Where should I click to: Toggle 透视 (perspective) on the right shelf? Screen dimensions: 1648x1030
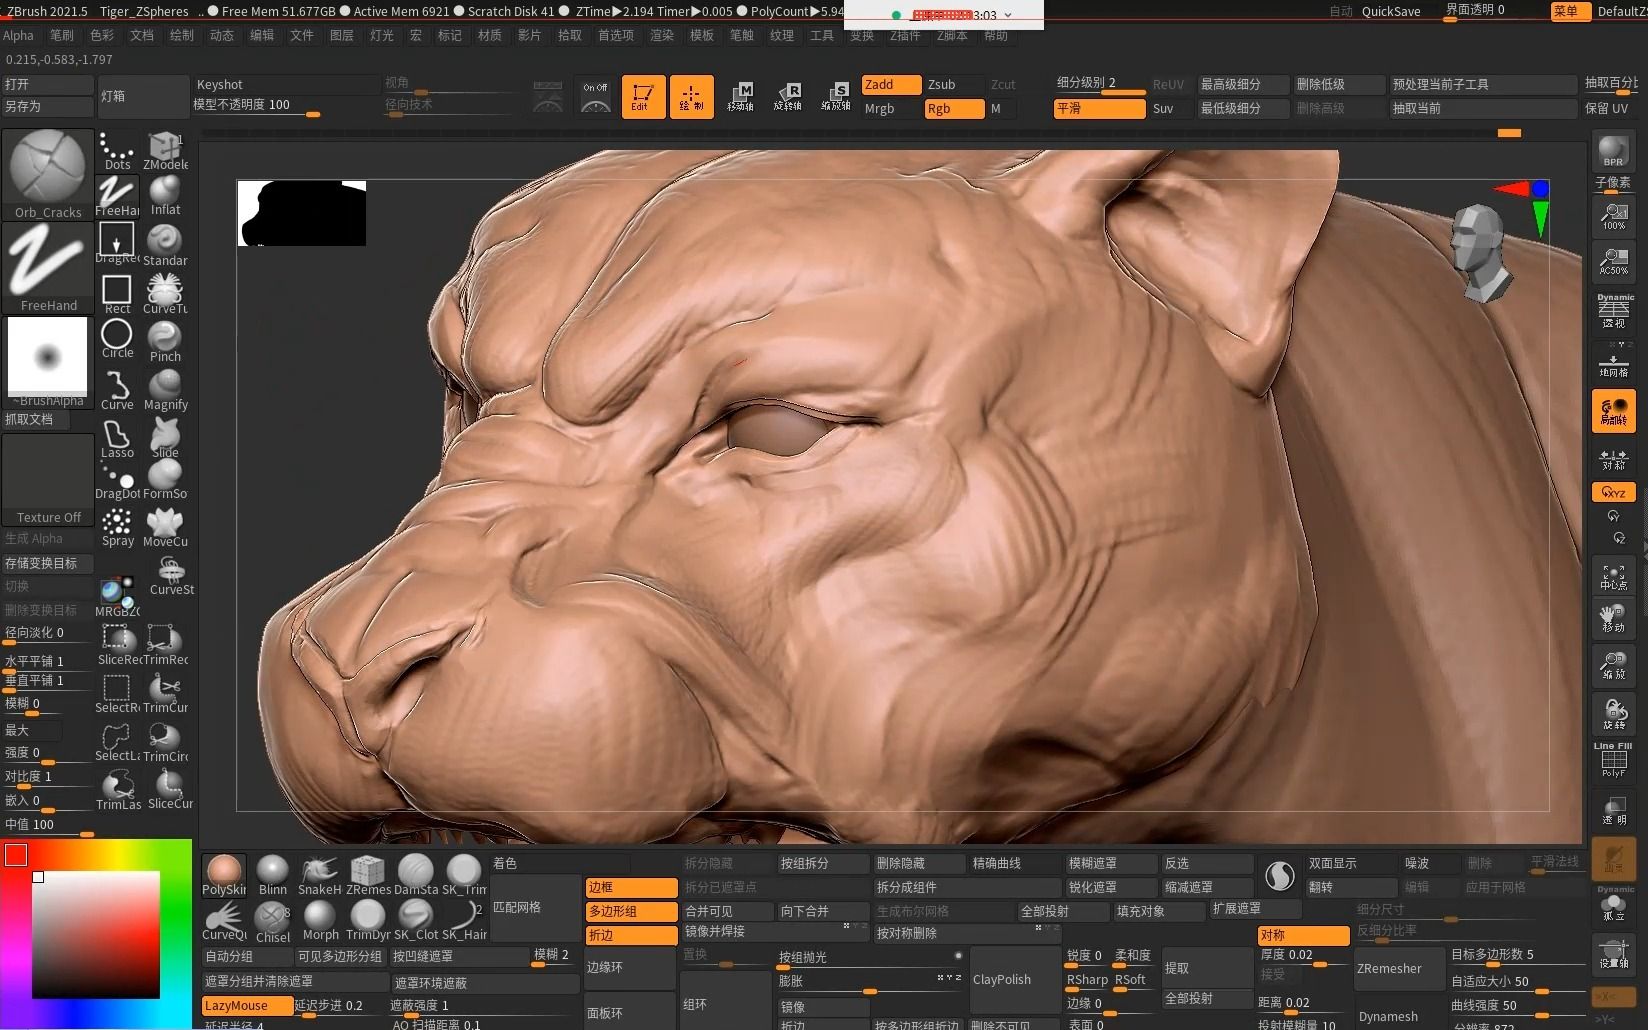(1613, 310)
